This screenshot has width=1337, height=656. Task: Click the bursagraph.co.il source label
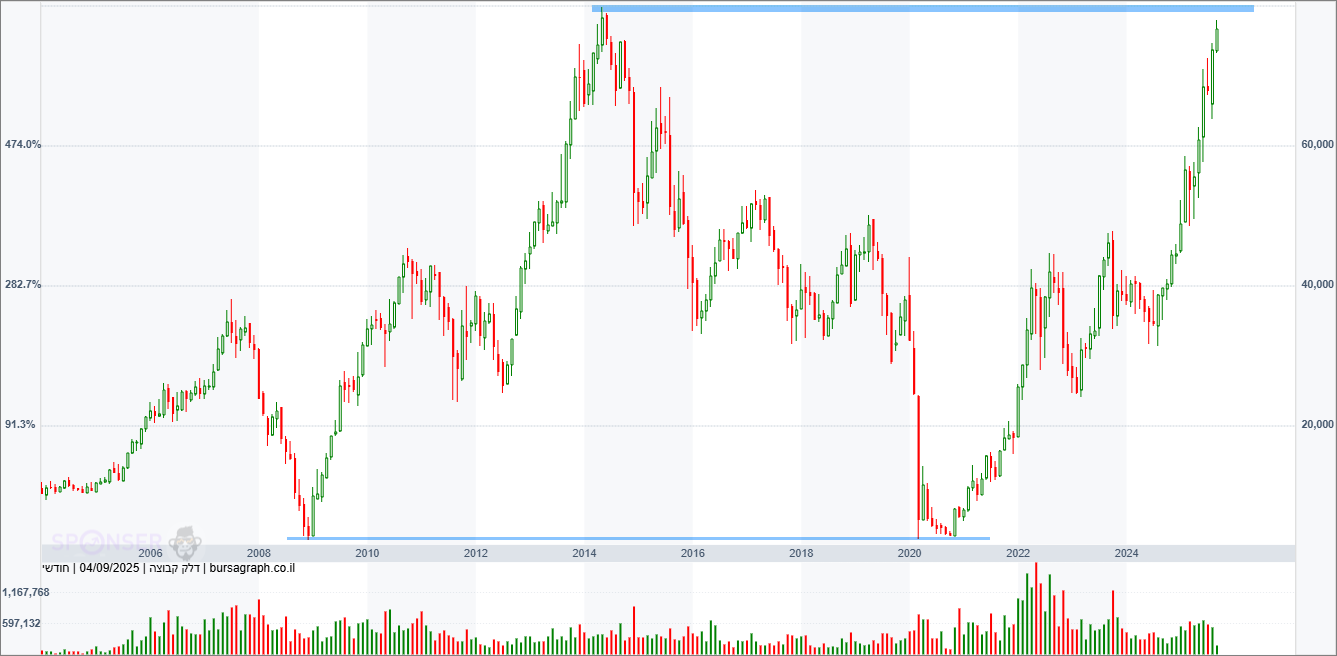(x=253, y=569)
